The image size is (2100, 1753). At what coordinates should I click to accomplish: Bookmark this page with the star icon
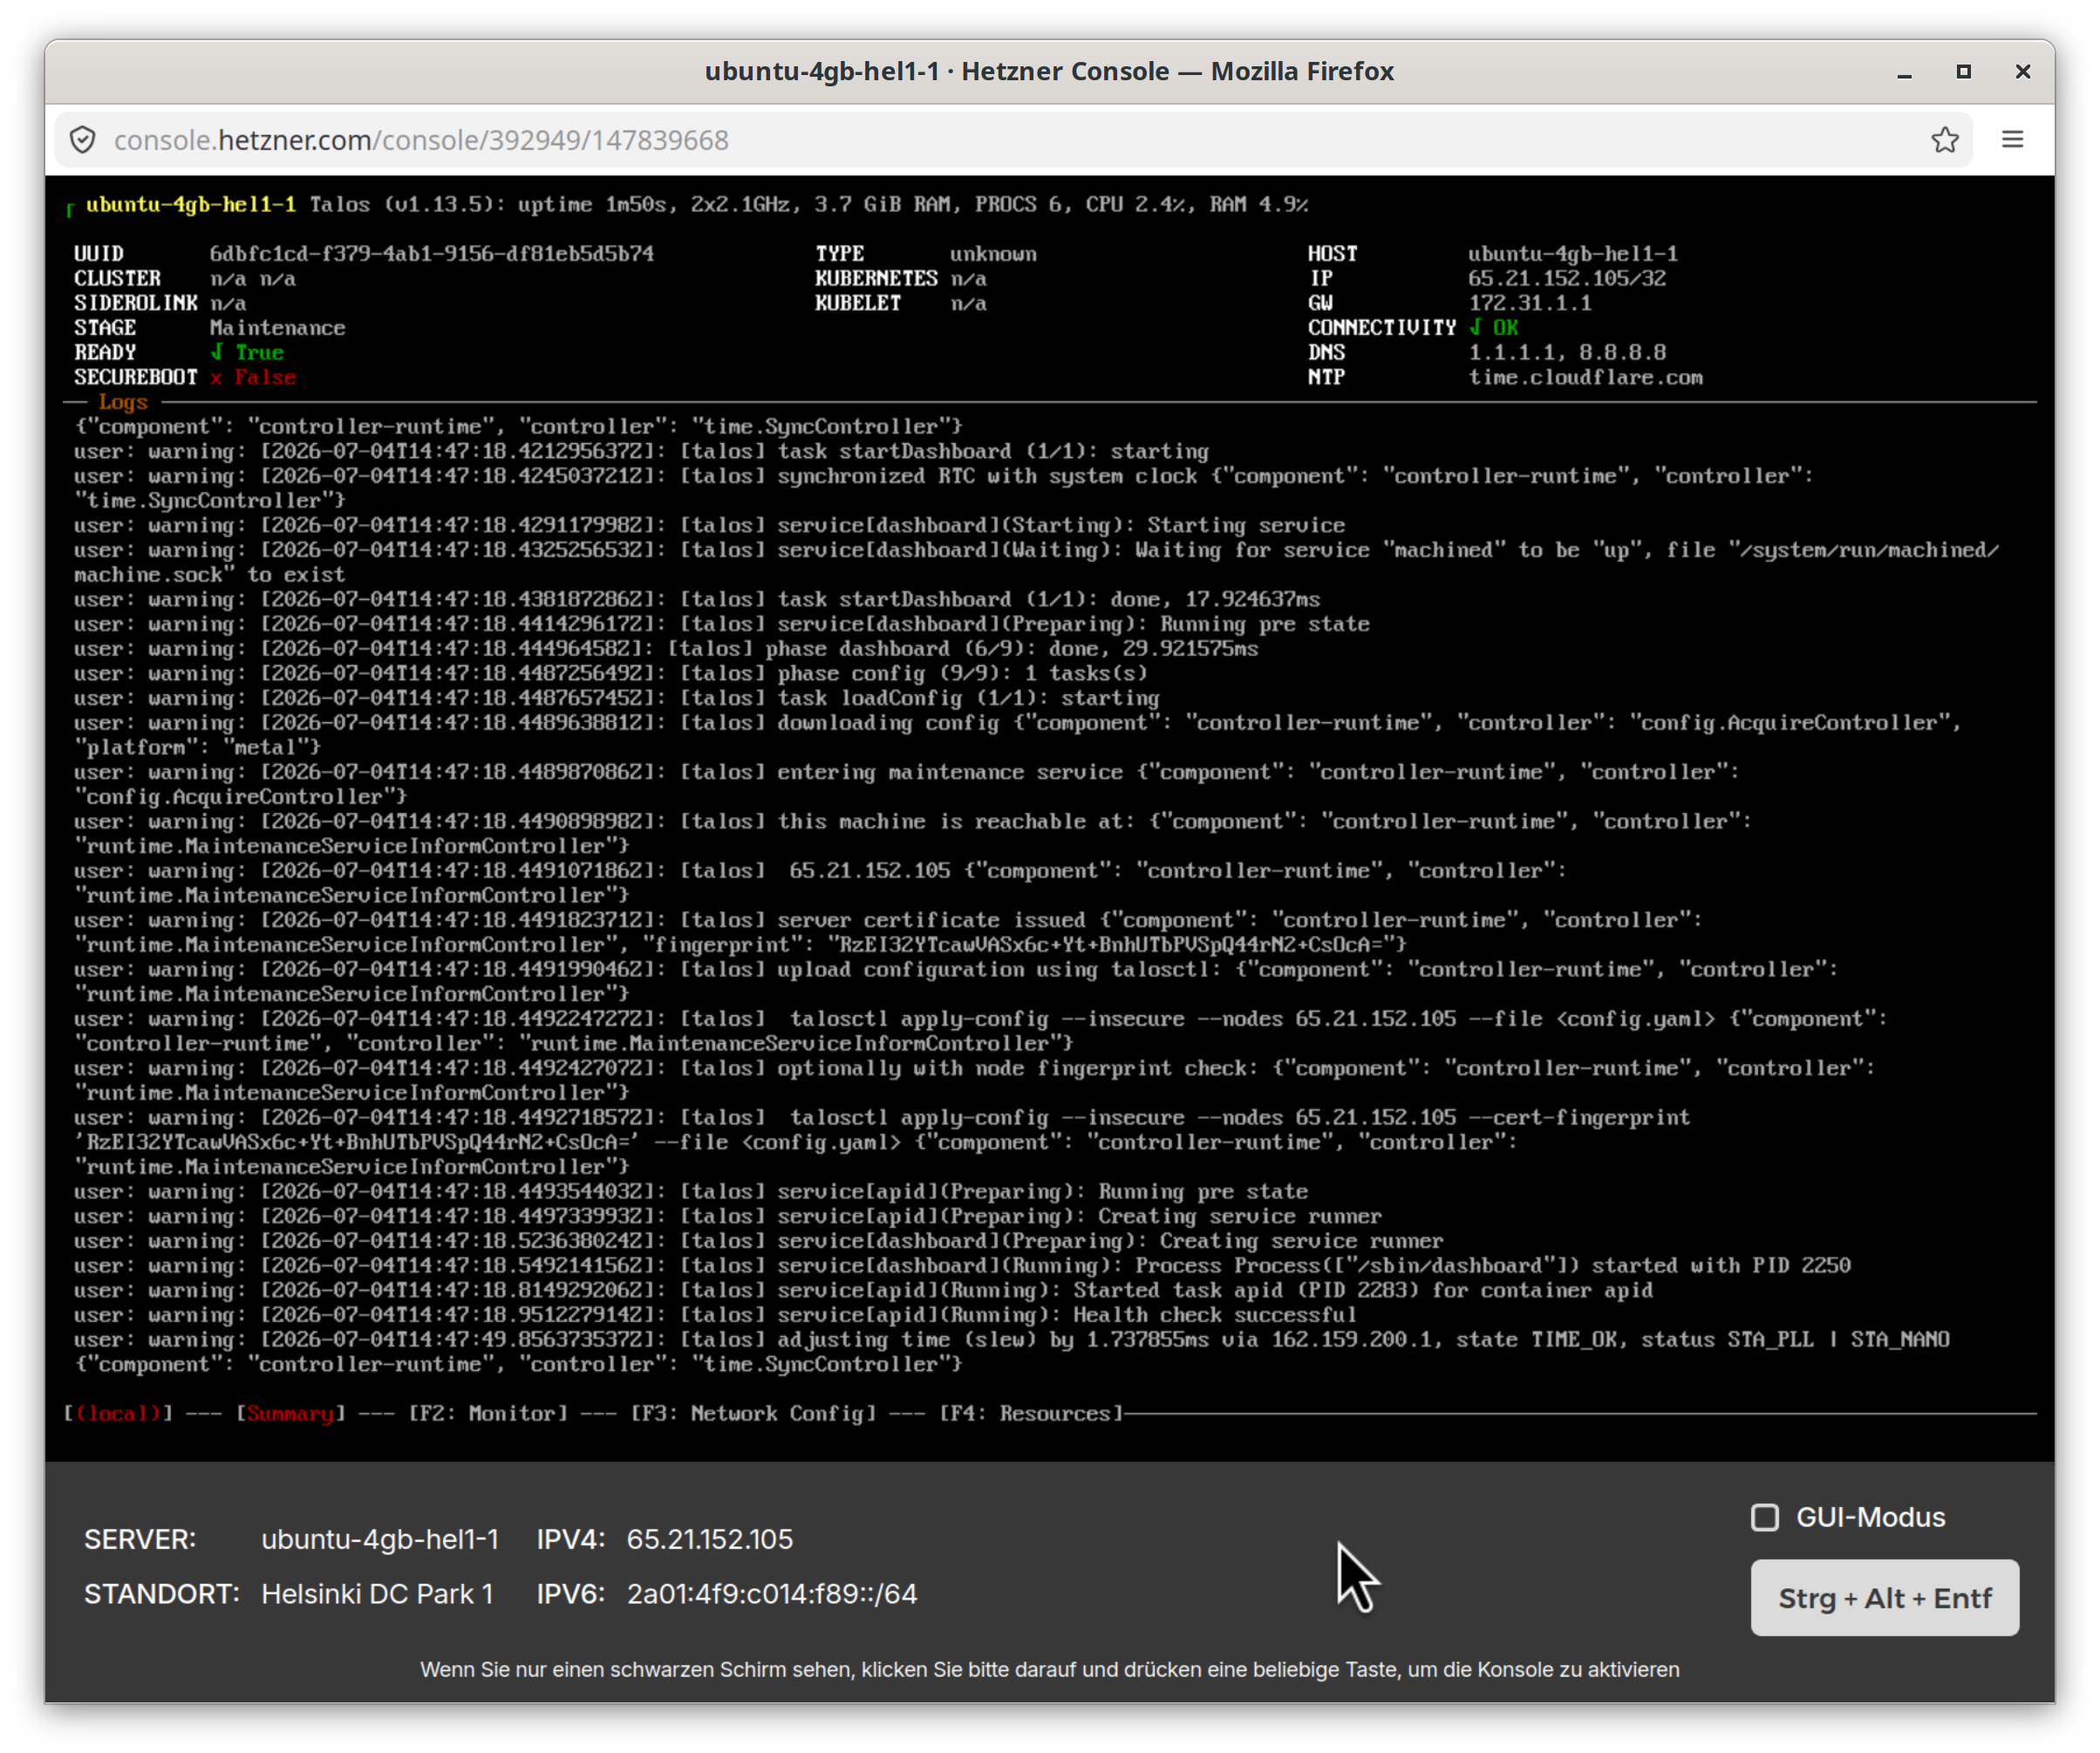tap(1944, 140)
